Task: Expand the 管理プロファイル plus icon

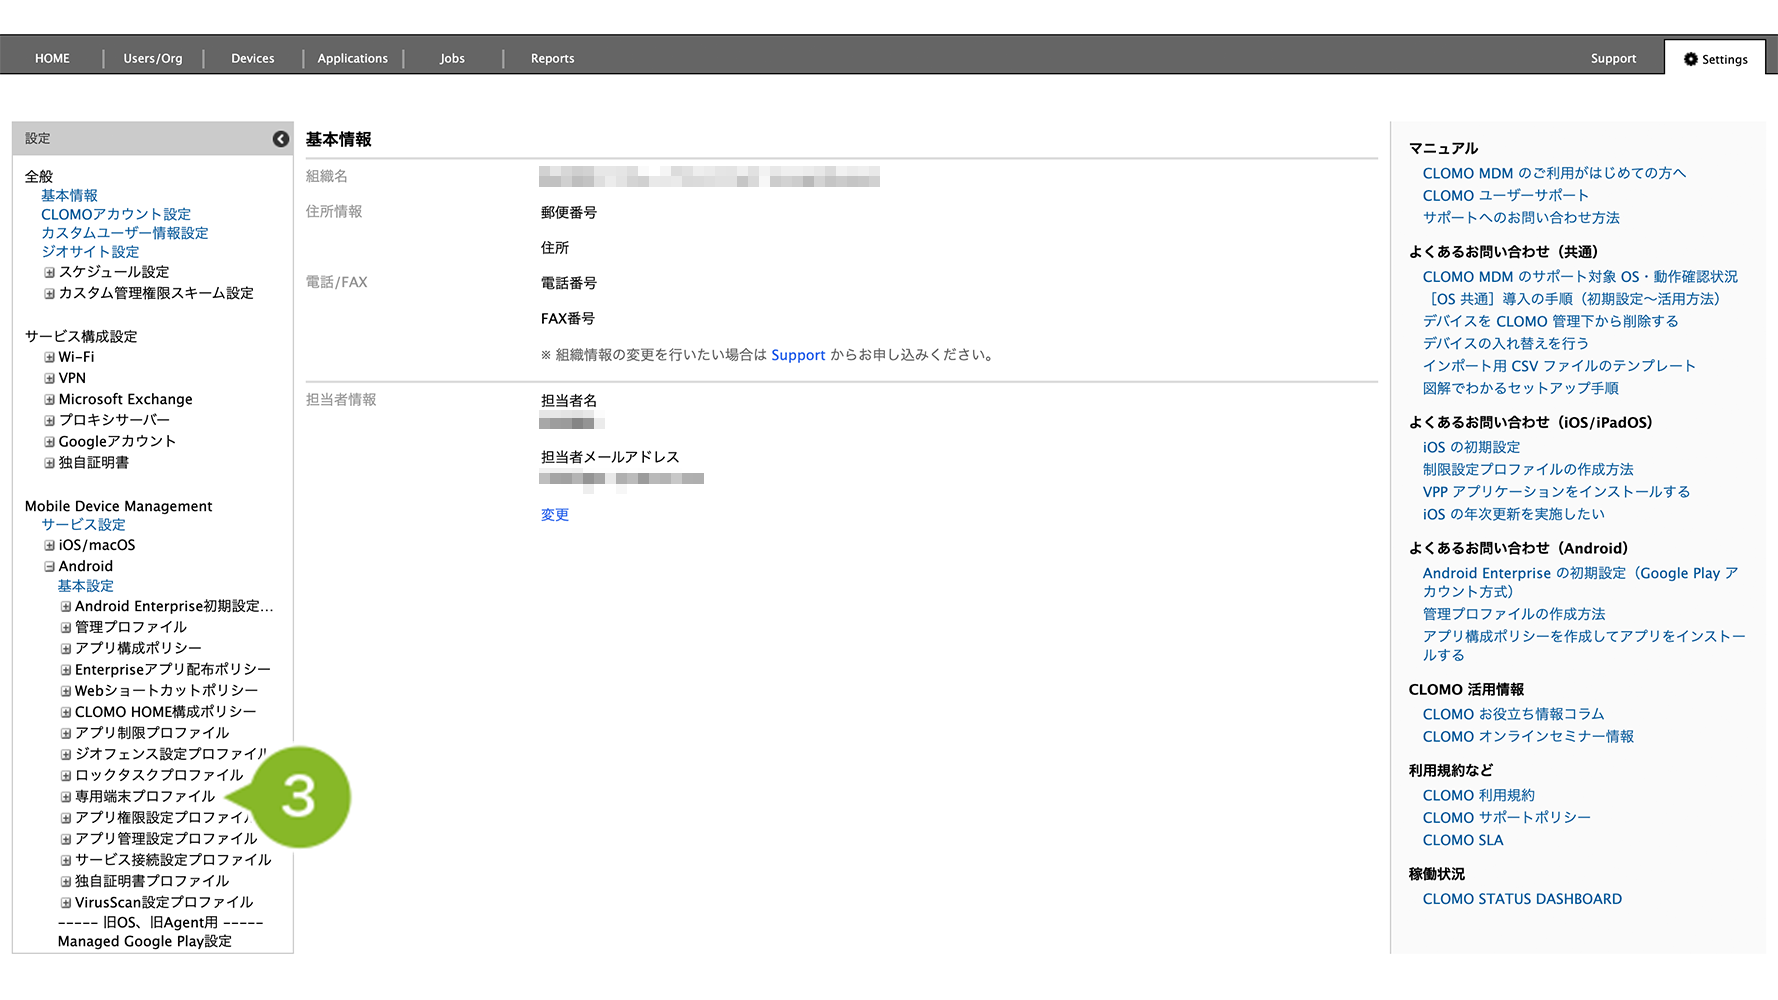Action: 66,627
